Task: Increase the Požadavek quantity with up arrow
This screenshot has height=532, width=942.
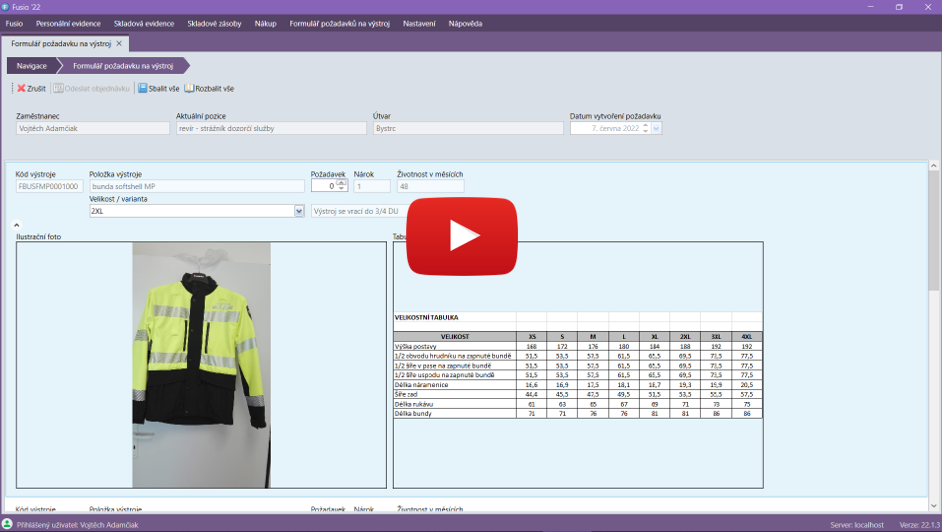Action: [x=342, y=183]
